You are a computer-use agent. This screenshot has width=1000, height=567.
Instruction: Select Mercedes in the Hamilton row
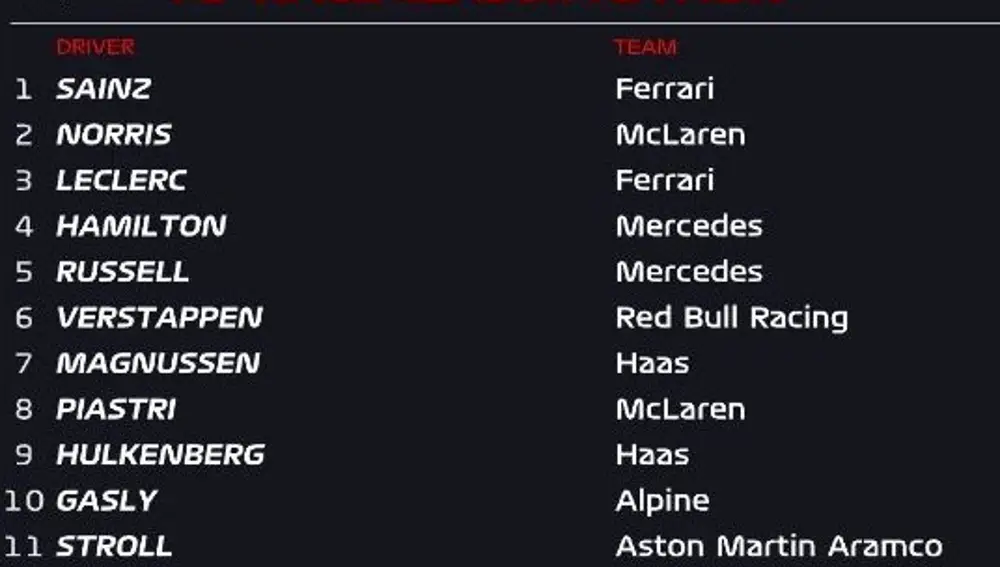[688, 226]
